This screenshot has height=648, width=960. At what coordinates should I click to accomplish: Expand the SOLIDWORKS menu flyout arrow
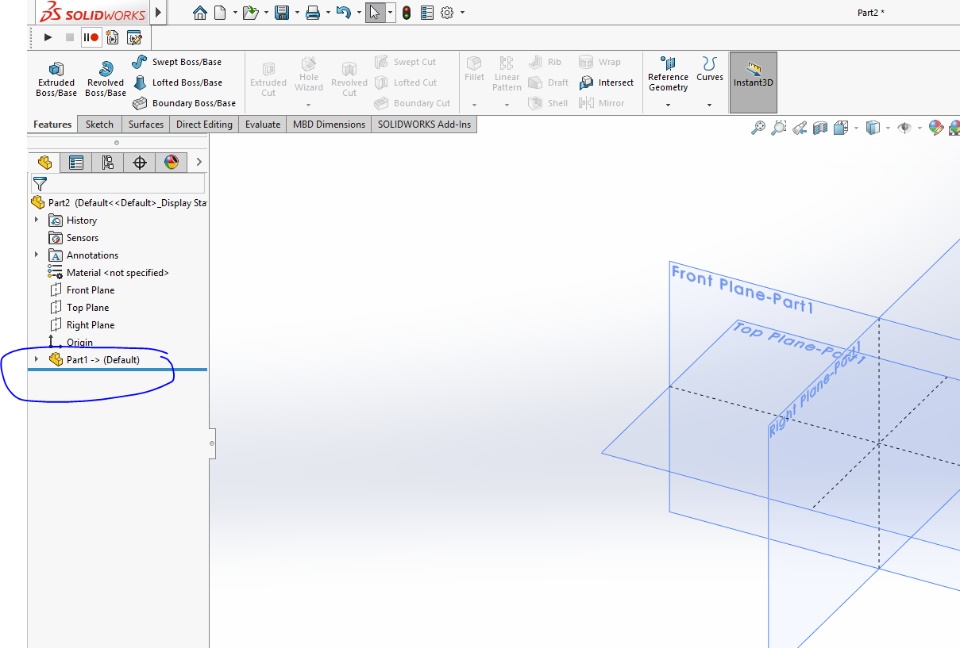tap(158, 12)
